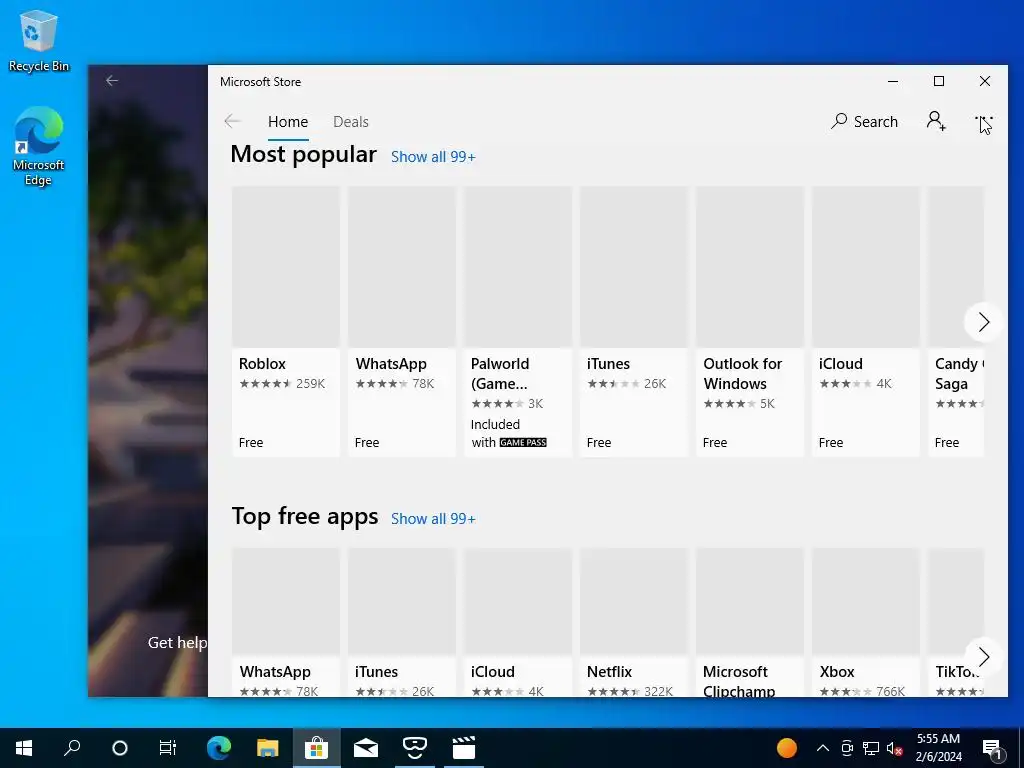The height and width of the screenshot is (768, 1024).
Task: Open WhatsApp in Top free apps
Action: pyautogui.click(x=286, y=601)
